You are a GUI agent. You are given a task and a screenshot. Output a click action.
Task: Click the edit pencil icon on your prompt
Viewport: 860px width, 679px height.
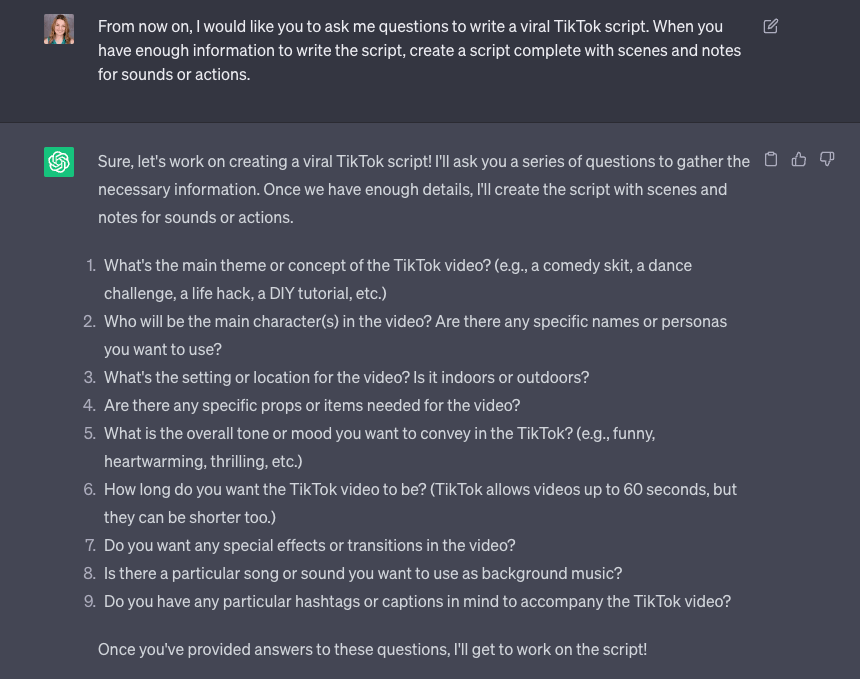pyautogui.click(x=770, y=28)
